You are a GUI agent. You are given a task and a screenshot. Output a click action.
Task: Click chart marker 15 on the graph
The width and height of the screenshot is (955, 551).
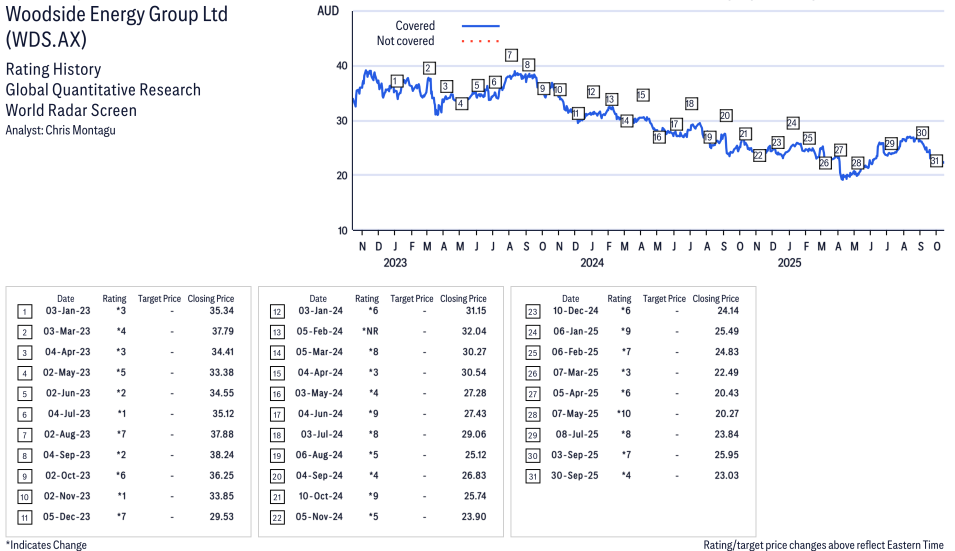point(642,95)
